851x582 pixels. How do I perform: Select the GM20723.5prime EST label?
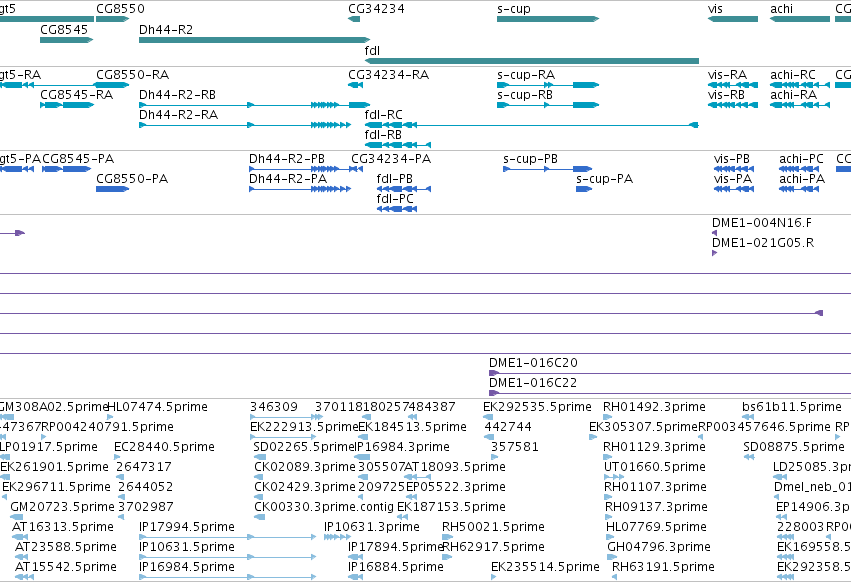pos(62,507)
